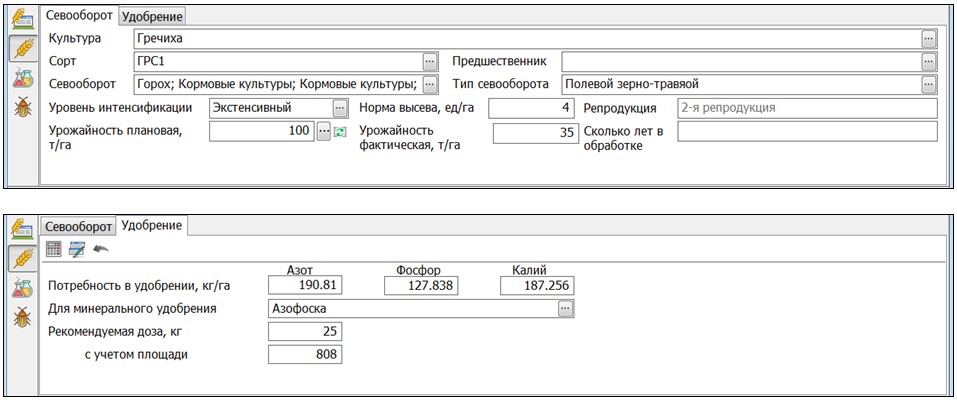
Task: Click the Норма высева input field
Action: (531, 108)
